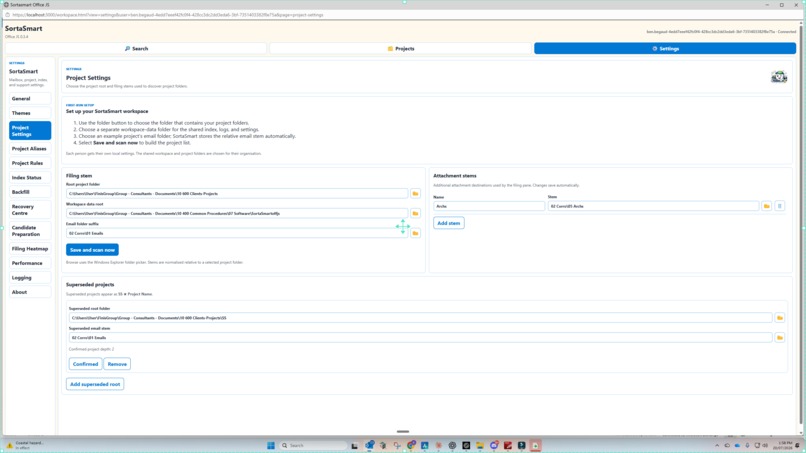
Task: Select the Settings tab
Action: [x=665, y=48]
